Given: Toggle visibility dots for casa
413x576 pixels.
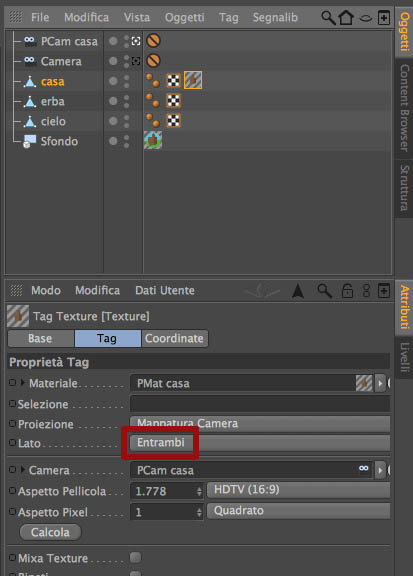Looking at the screenshot, I should point(126,81).
